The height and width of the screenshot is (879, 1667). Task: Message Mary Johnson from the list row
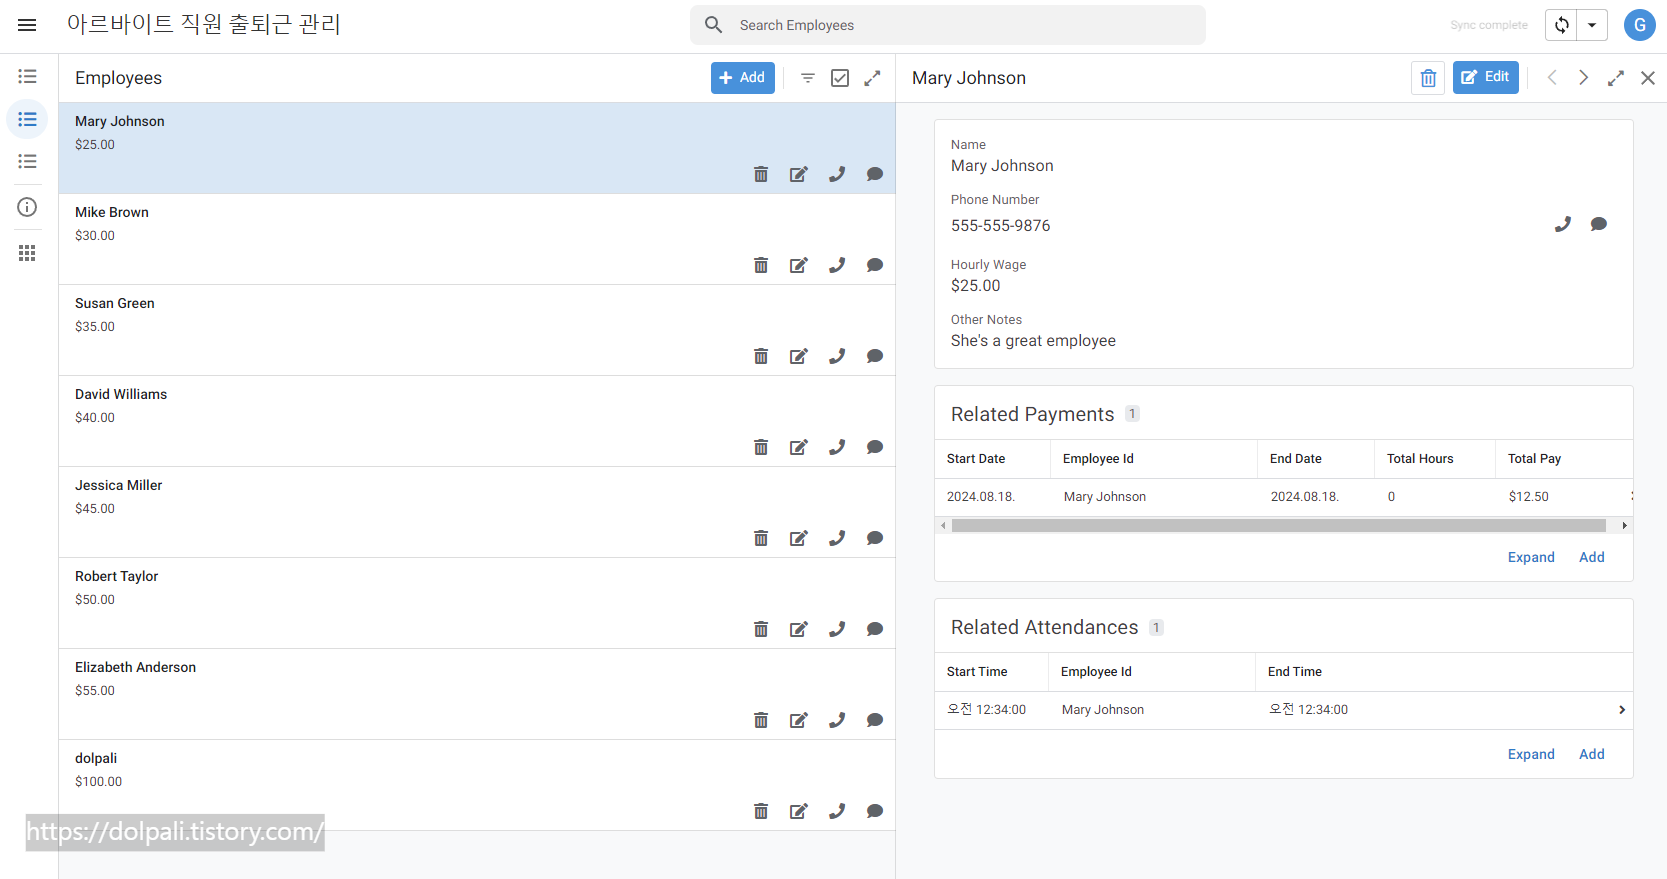[x=875, y=174]
